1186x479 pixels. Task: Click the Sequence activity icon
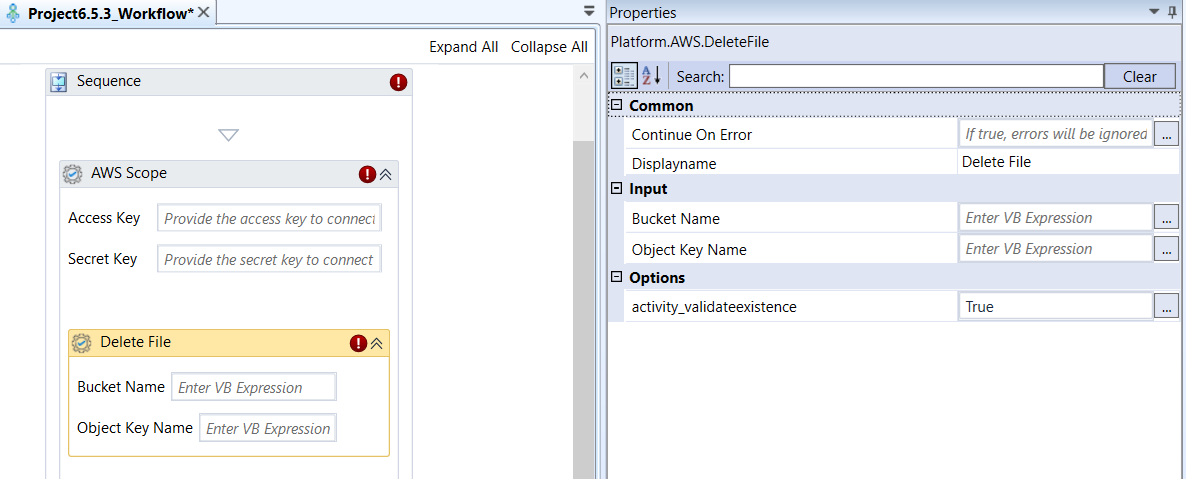59,82
